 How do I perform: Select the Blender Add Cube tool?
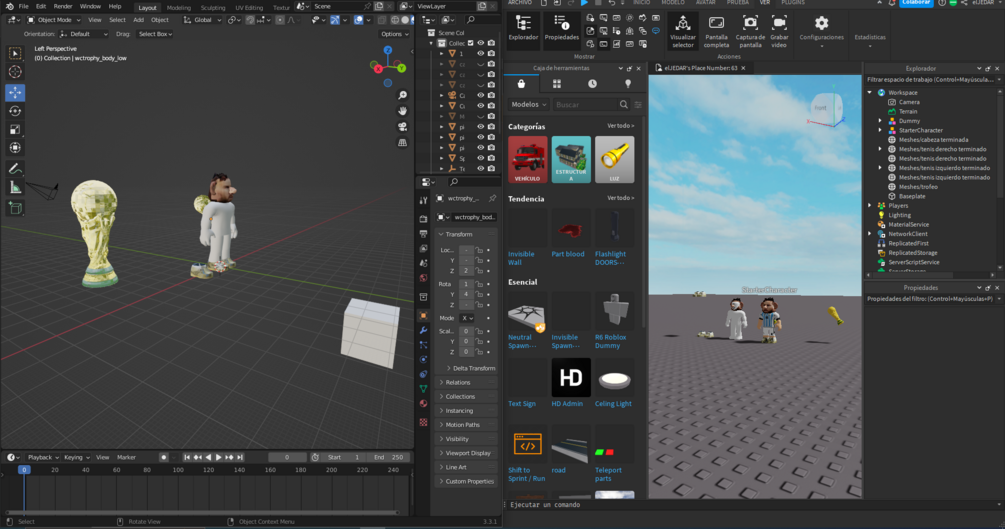(15, 208)
